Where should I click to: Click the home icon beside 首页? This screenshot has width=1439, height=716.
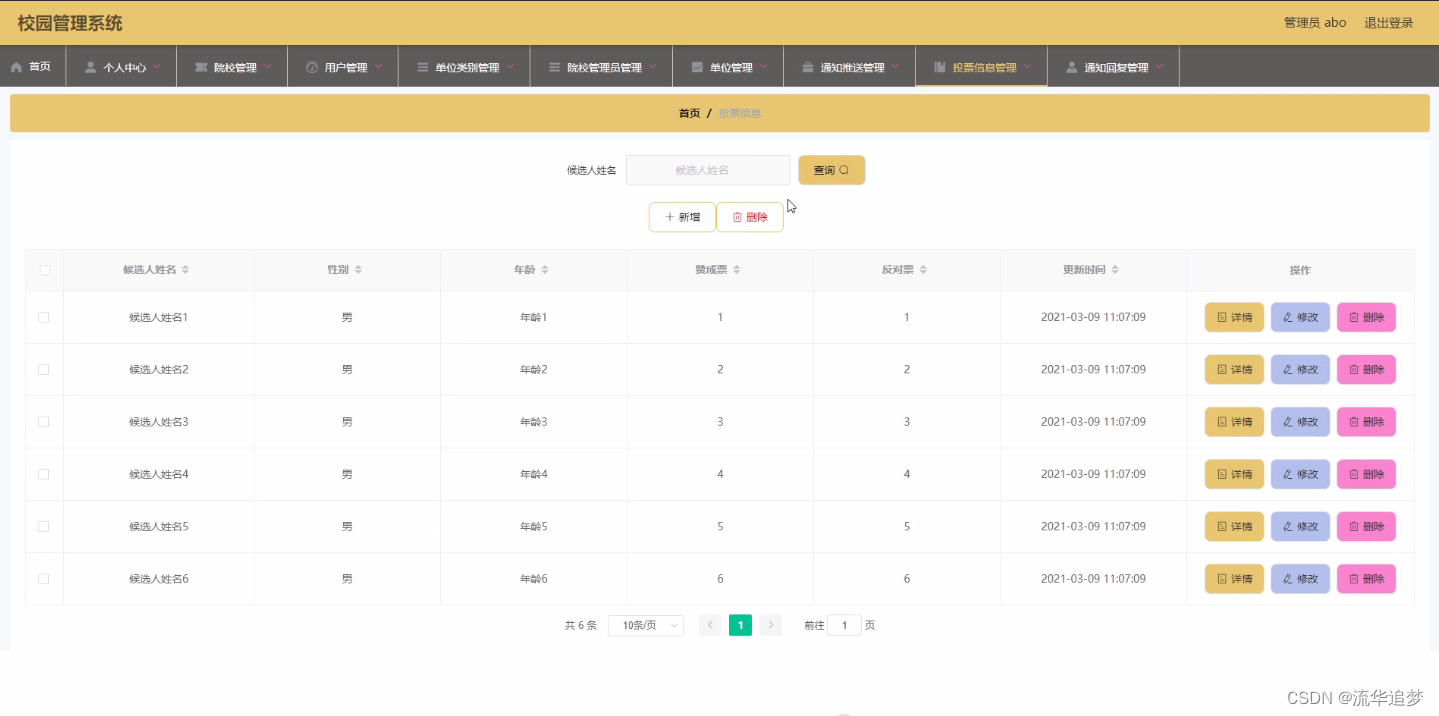point(16,67)
